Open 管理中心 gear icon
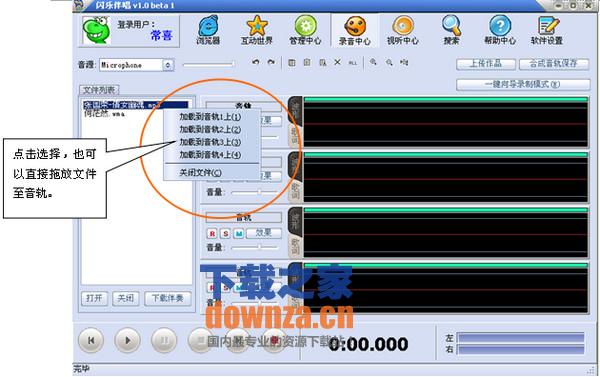The height and width of the screenshot is (377, 600). 305,30
